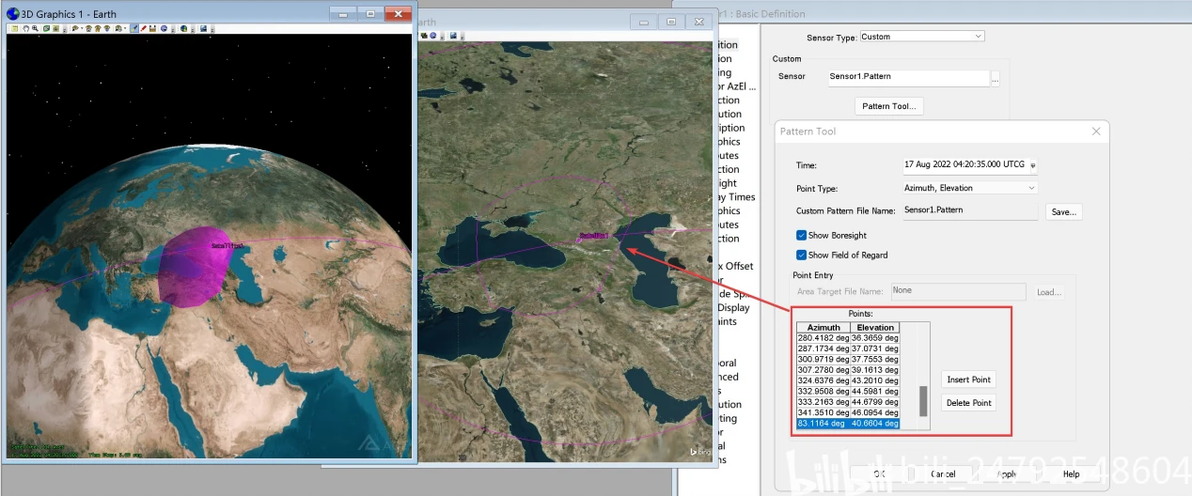The width and height of the screenshot is (1192, 496).
Task: Toggle the Show Field of Regard checkbox
Action: pyautogui.click(x=802, y=255)
